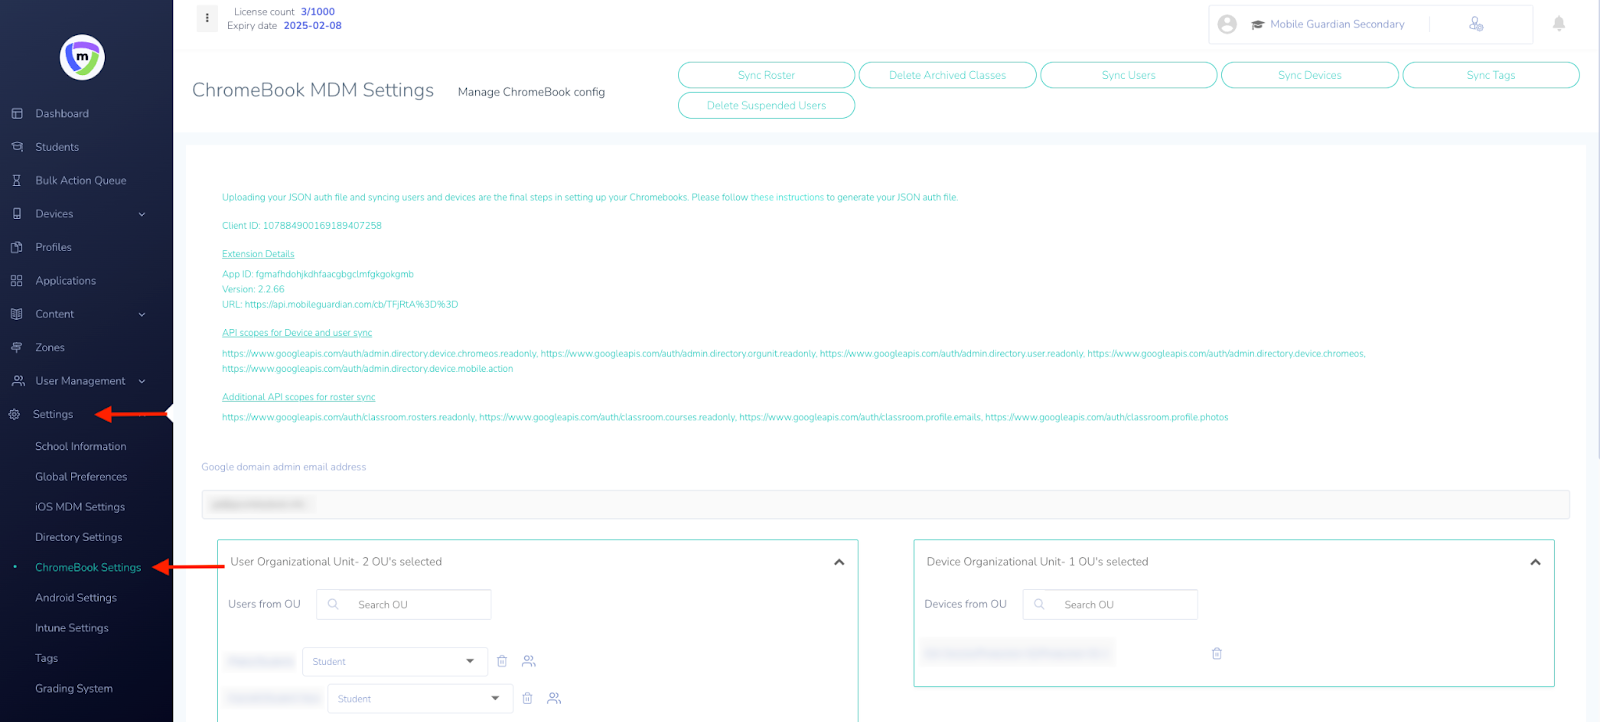
Task: Delete the first user OU using trash icon
Action: [x=502, y=661]
